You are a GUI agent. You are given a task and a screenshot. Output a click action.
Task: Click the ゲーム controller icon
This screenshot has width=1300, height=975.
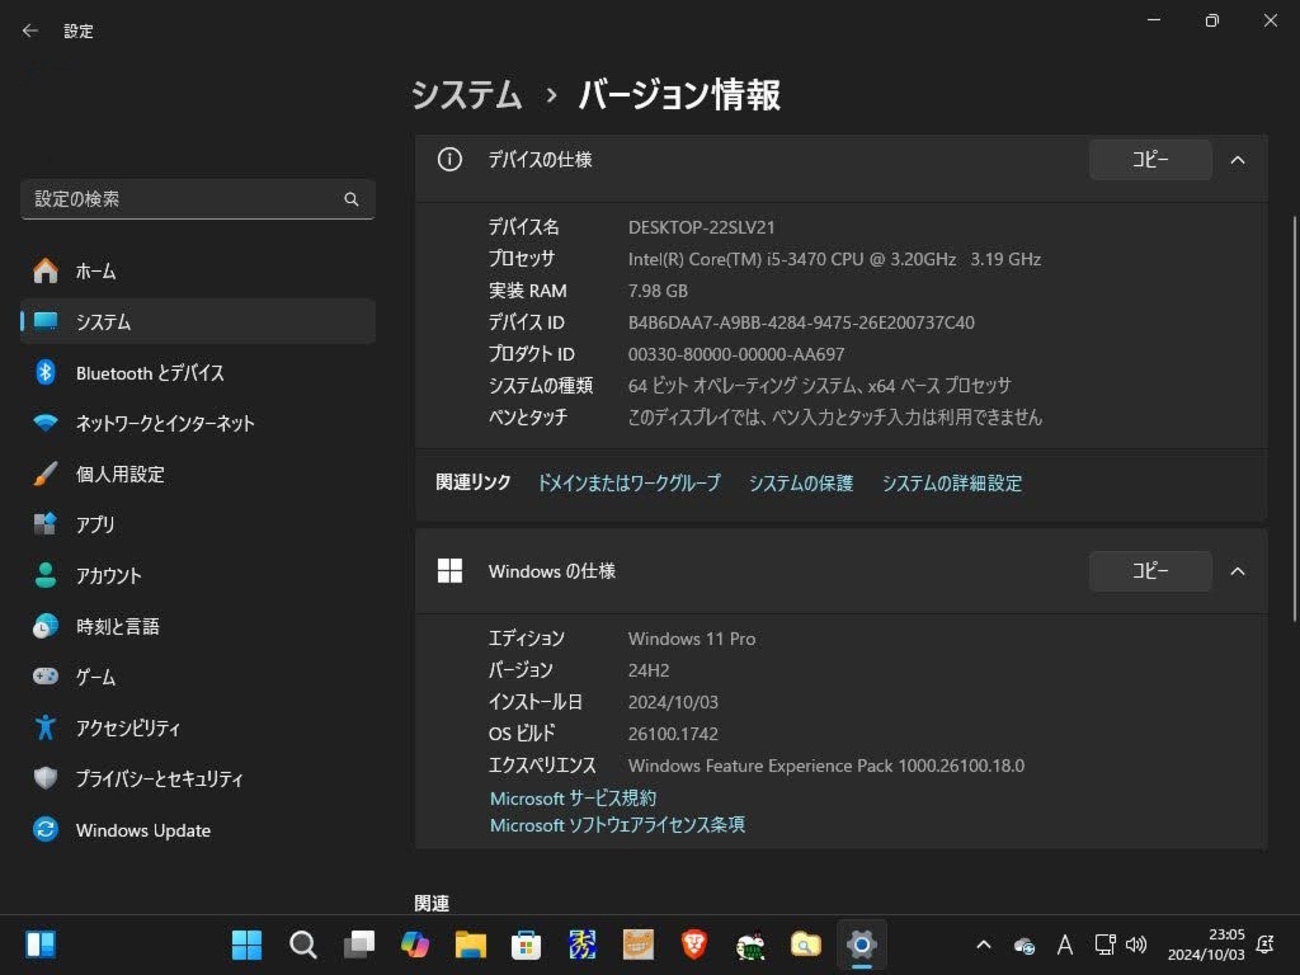click(x=45, y=677)
